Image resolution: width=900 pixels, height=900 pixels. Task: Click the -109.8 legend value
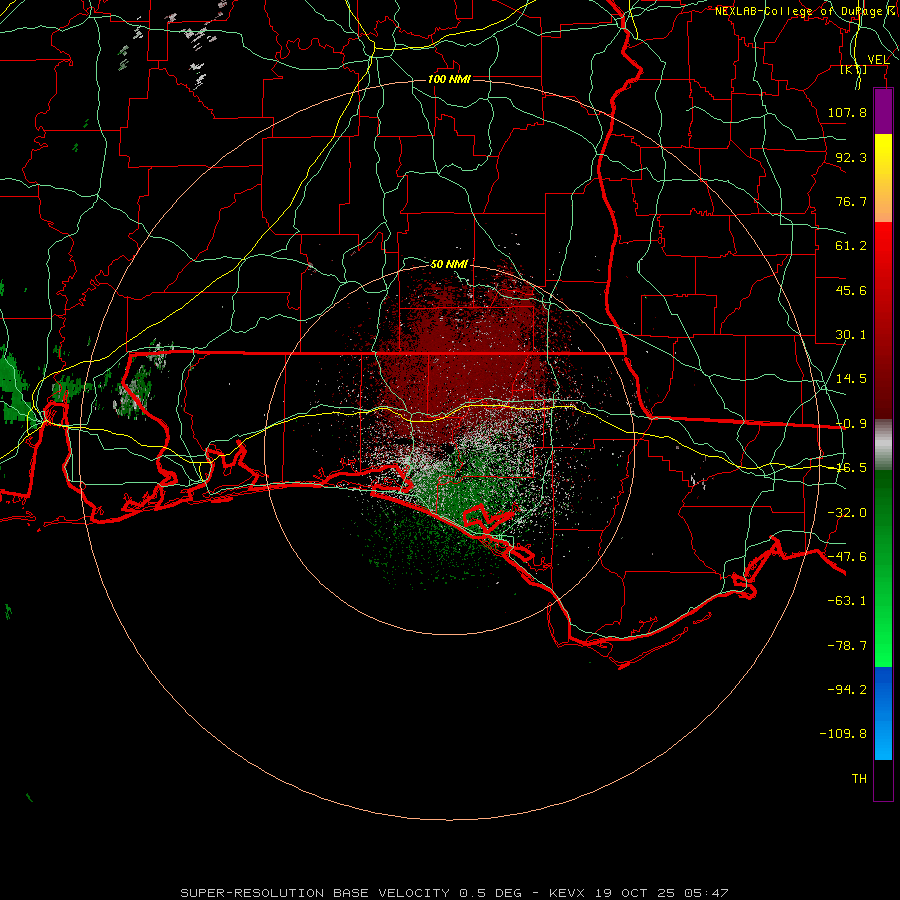coord(843,734)
